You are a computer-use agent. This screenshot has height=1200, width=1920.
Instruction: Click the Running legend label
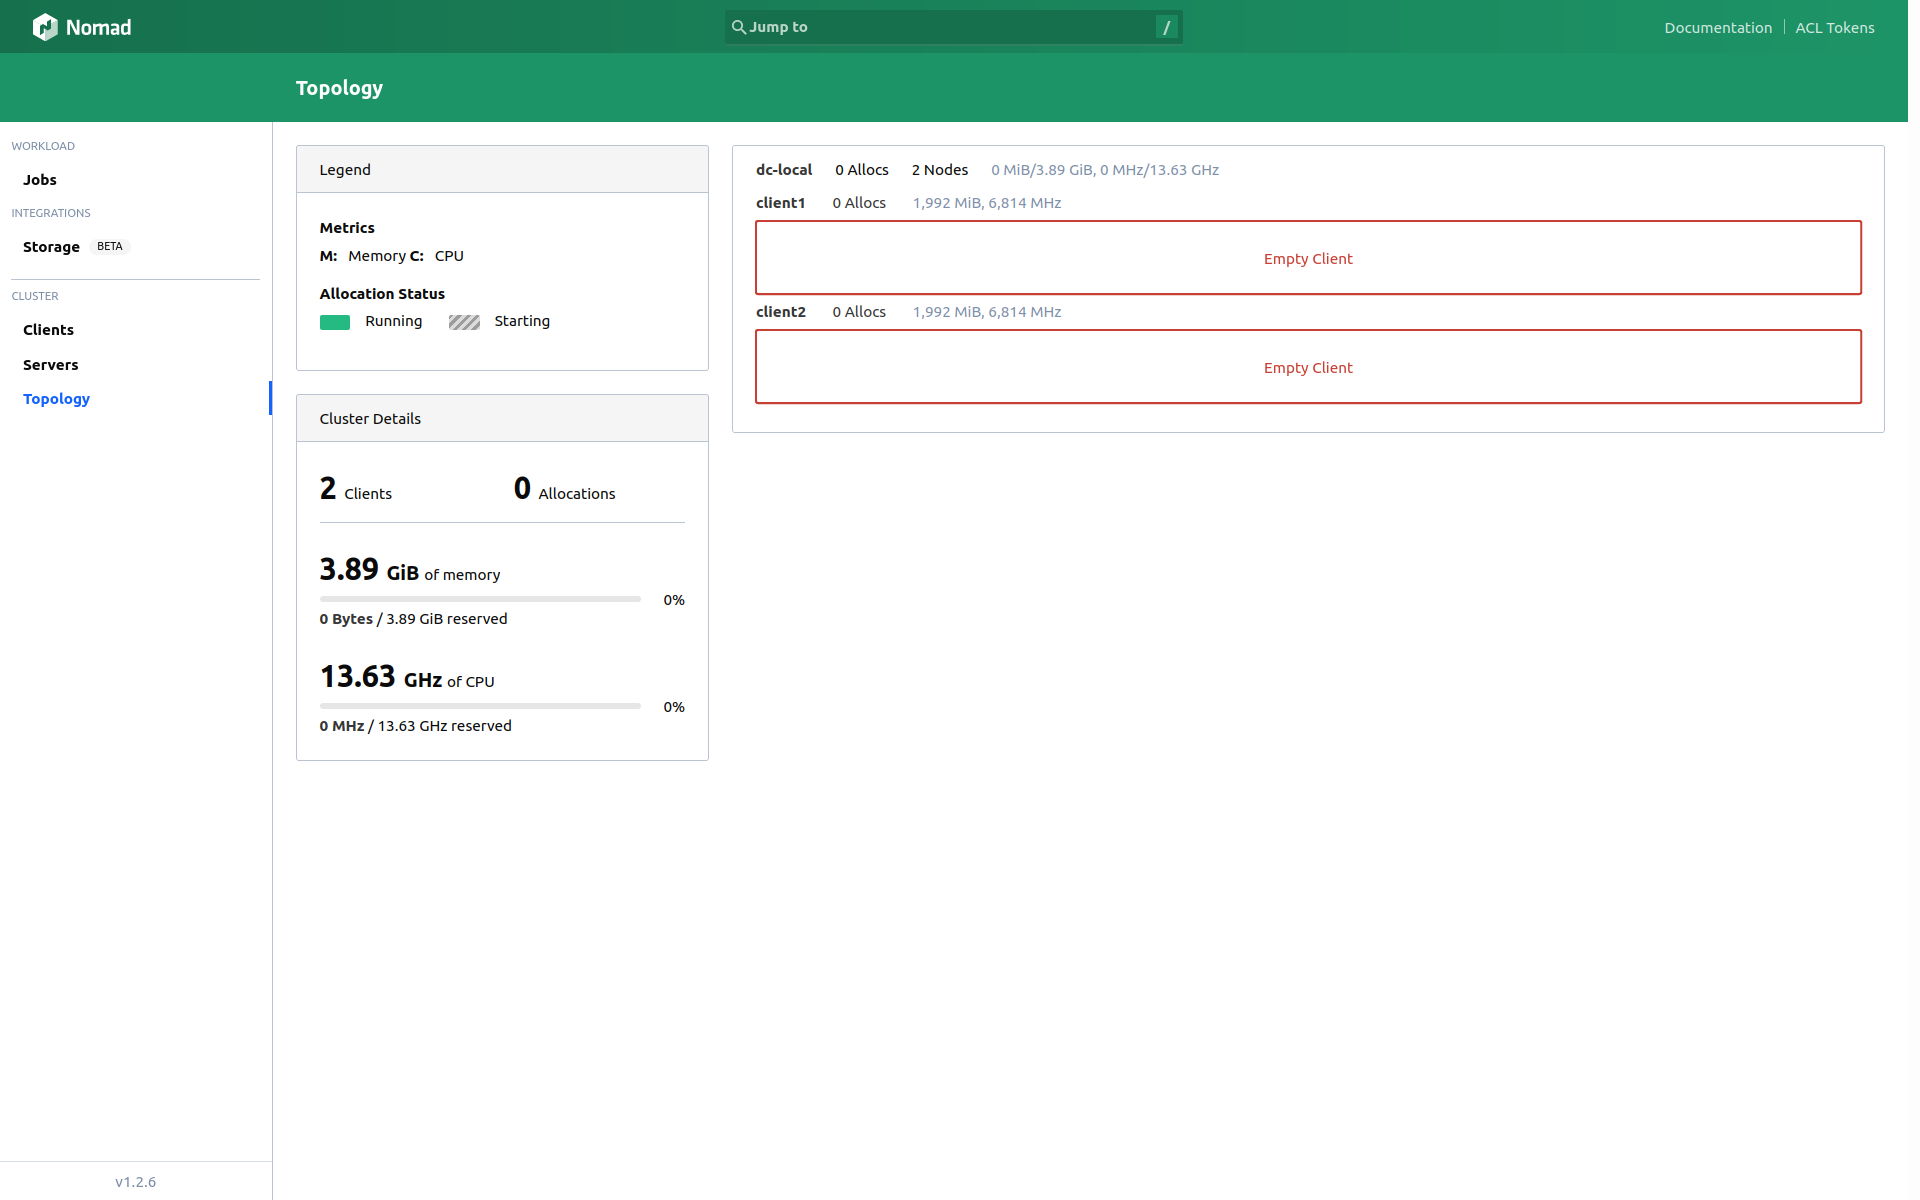[393, 321]
